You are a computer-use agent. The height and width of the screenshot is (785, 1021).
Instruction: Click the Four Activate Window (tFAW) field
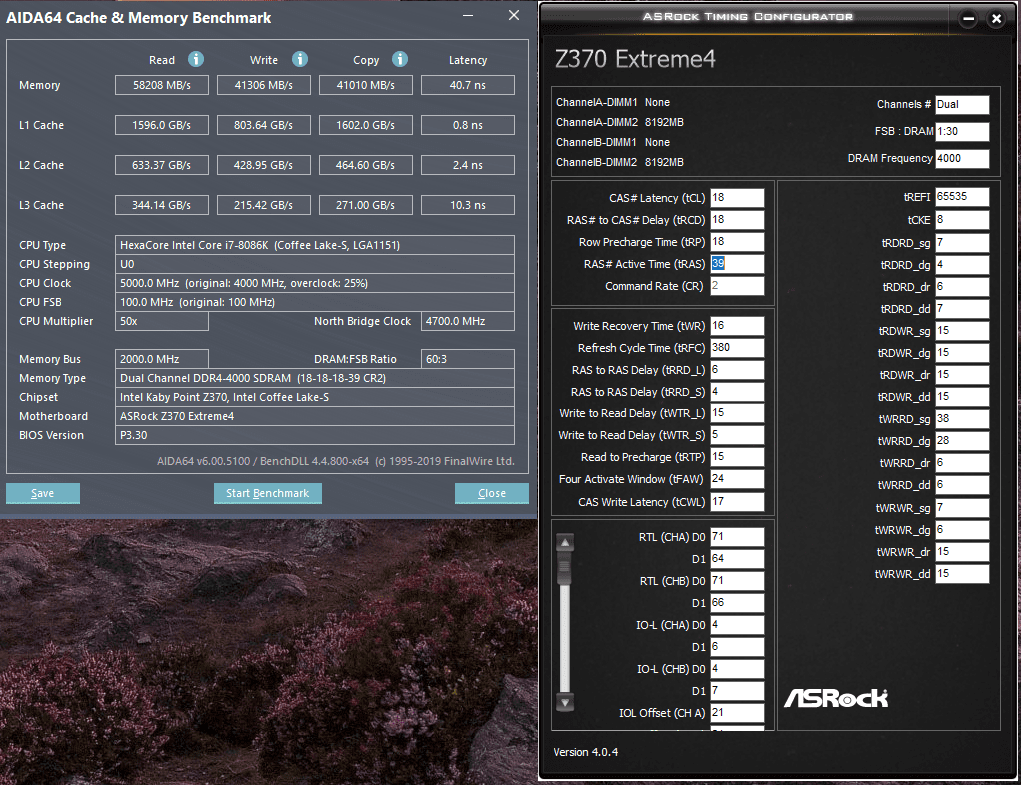point(737,479)
